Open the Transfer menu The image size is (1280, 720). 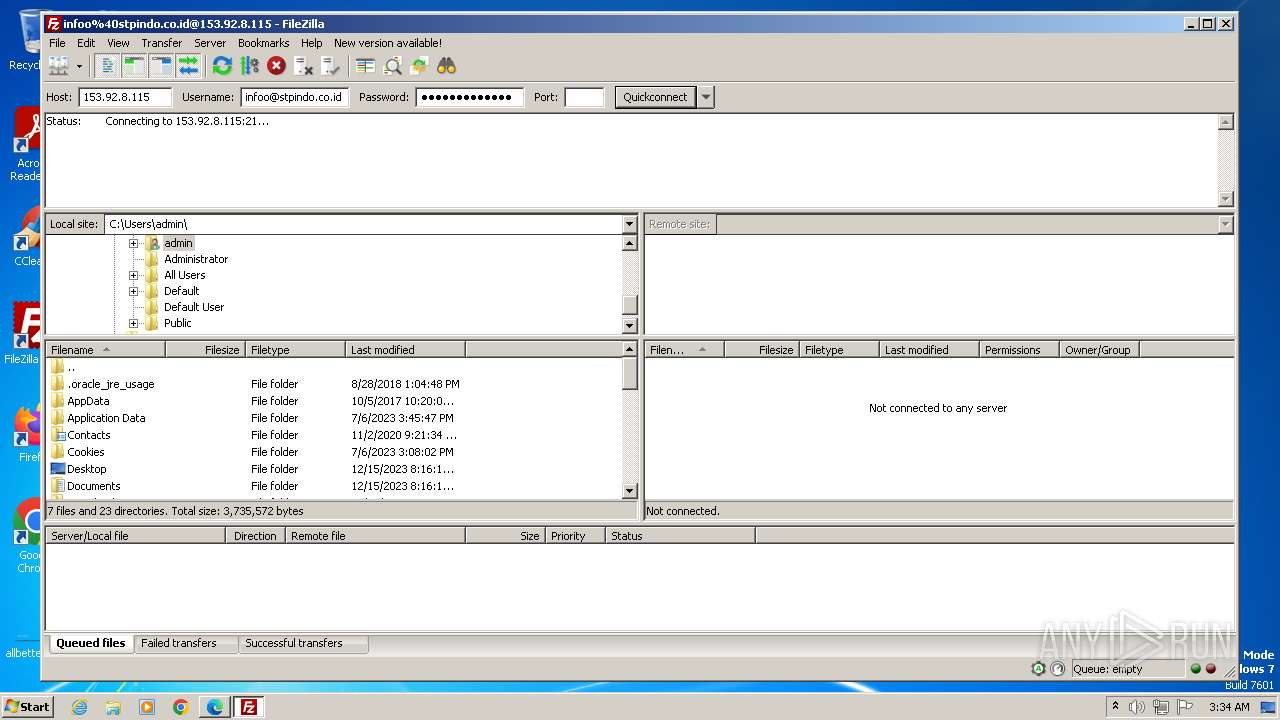coord(161,43)
